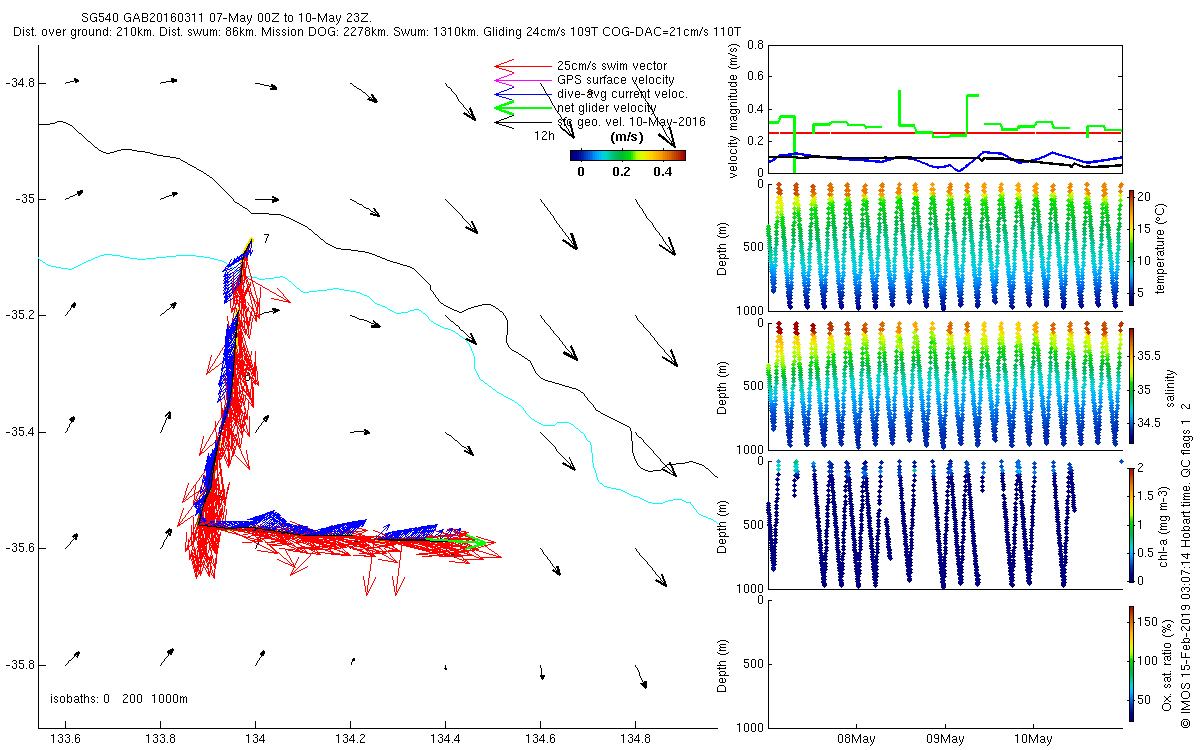Click the temperature color scale bar
Viewport: 1200px width, 750px height.
(1131, 245)
